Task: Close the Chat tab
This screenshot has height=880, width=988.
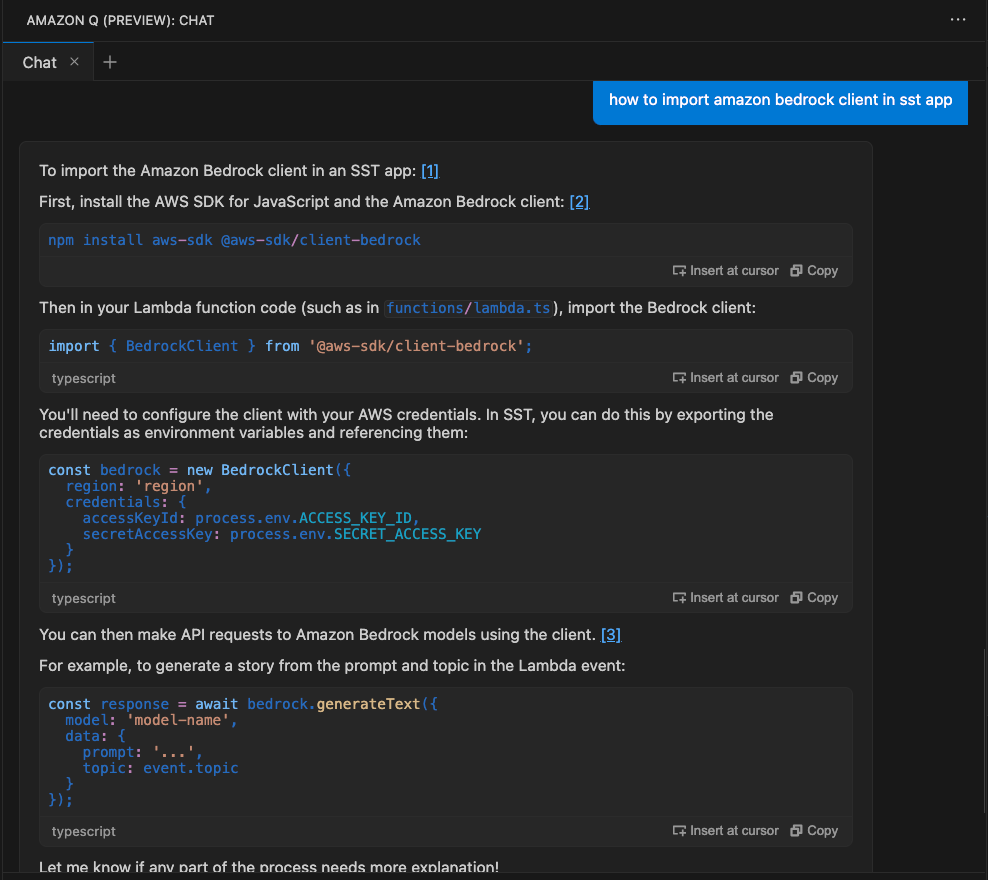Action: [x=74, y=62]
